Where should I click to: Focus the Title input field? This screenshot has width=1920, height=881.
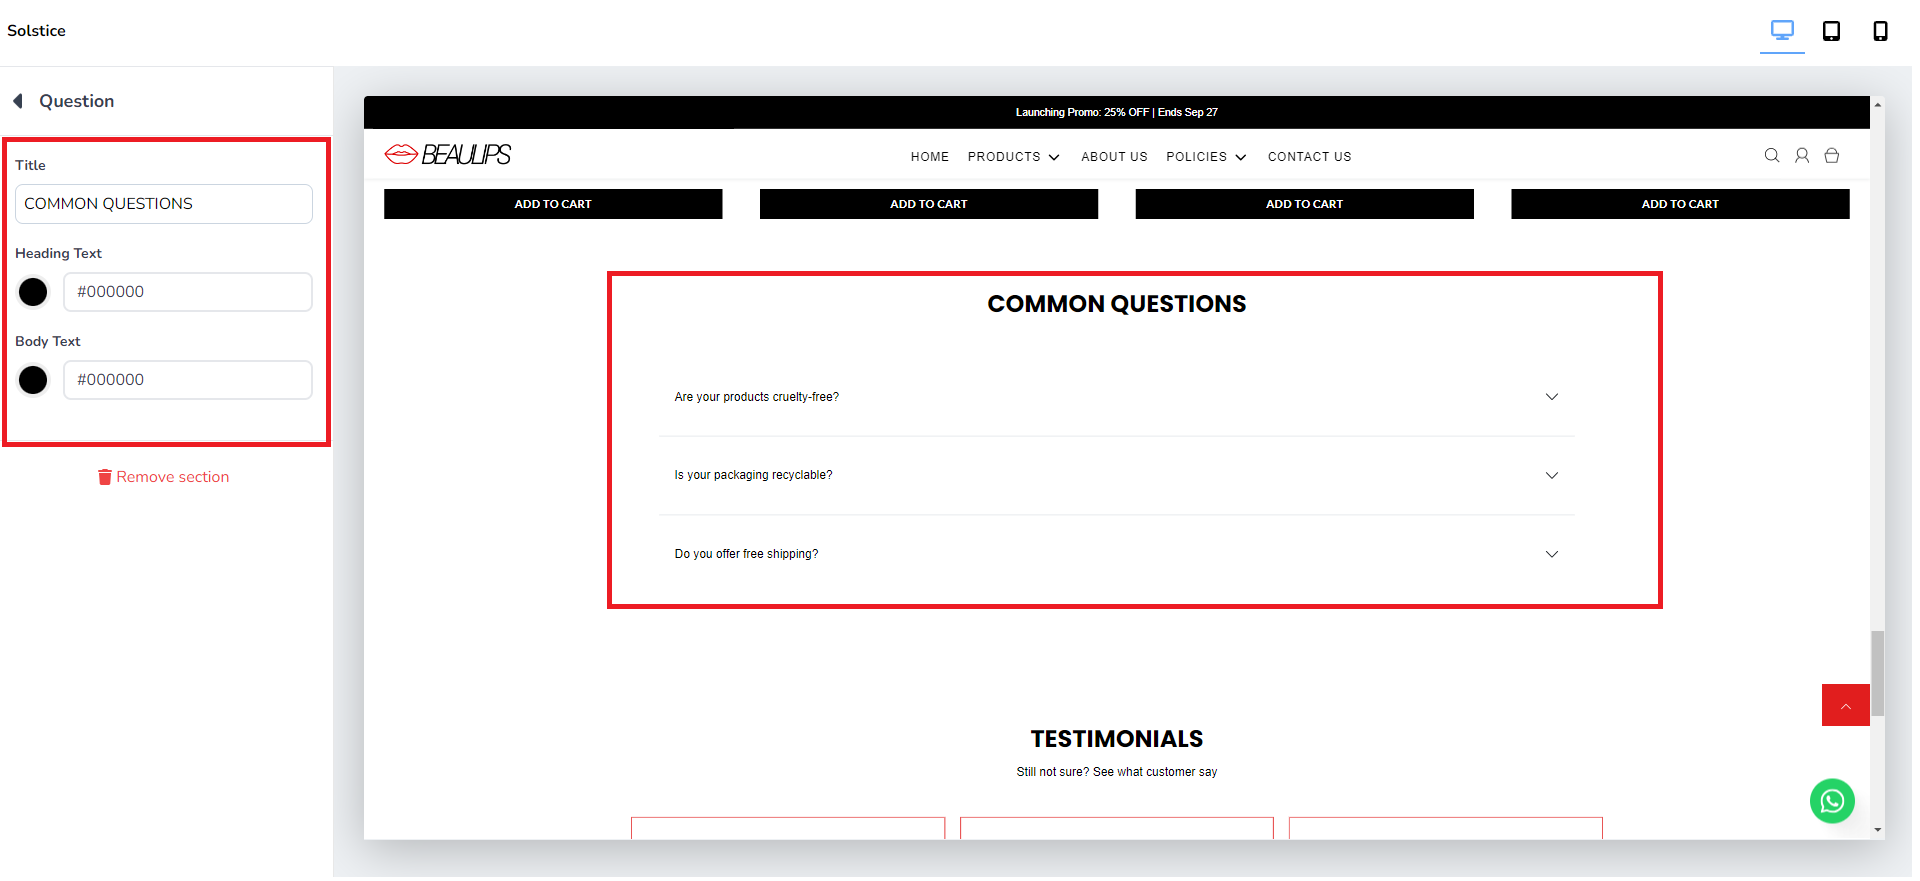[164, 204]
